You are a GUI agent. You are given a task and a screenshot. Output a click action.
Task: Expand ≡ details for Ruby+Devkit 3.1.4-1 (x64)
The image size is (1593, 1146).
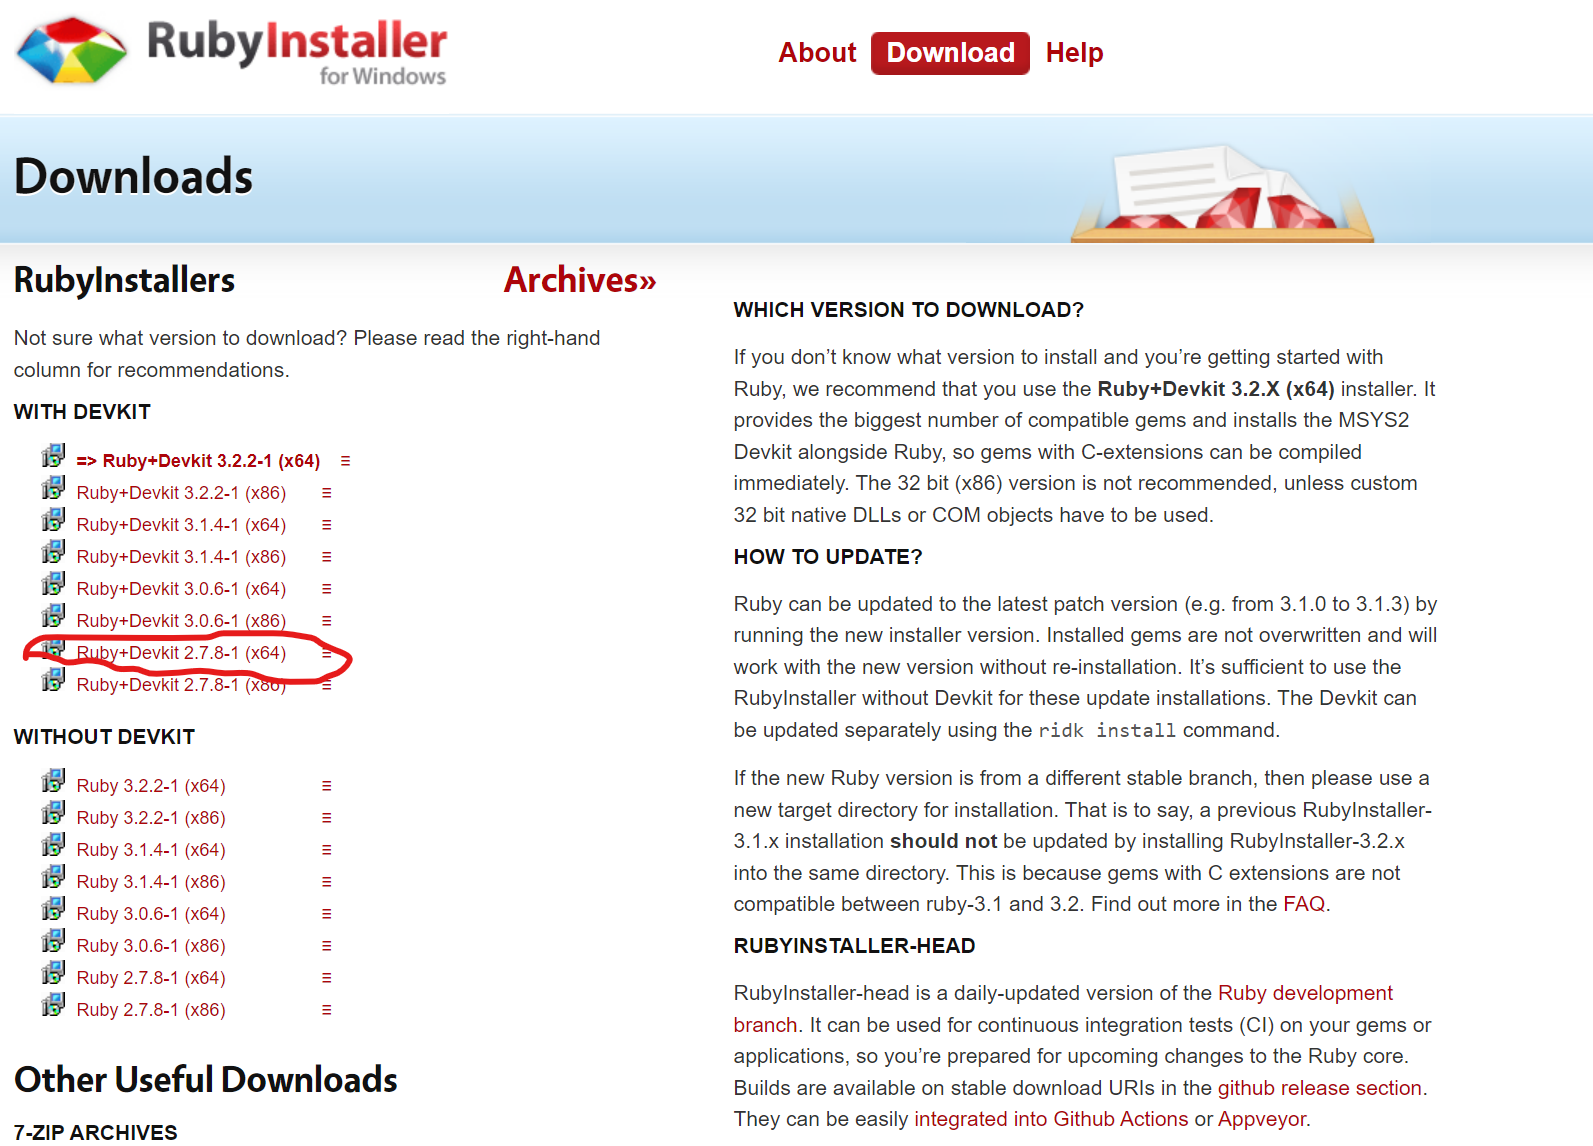(x=326, y=525)
